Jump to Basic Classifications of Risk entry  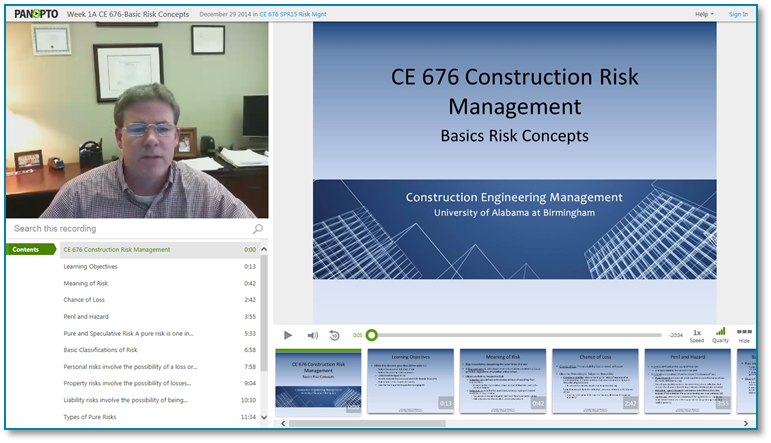[100, 350]
